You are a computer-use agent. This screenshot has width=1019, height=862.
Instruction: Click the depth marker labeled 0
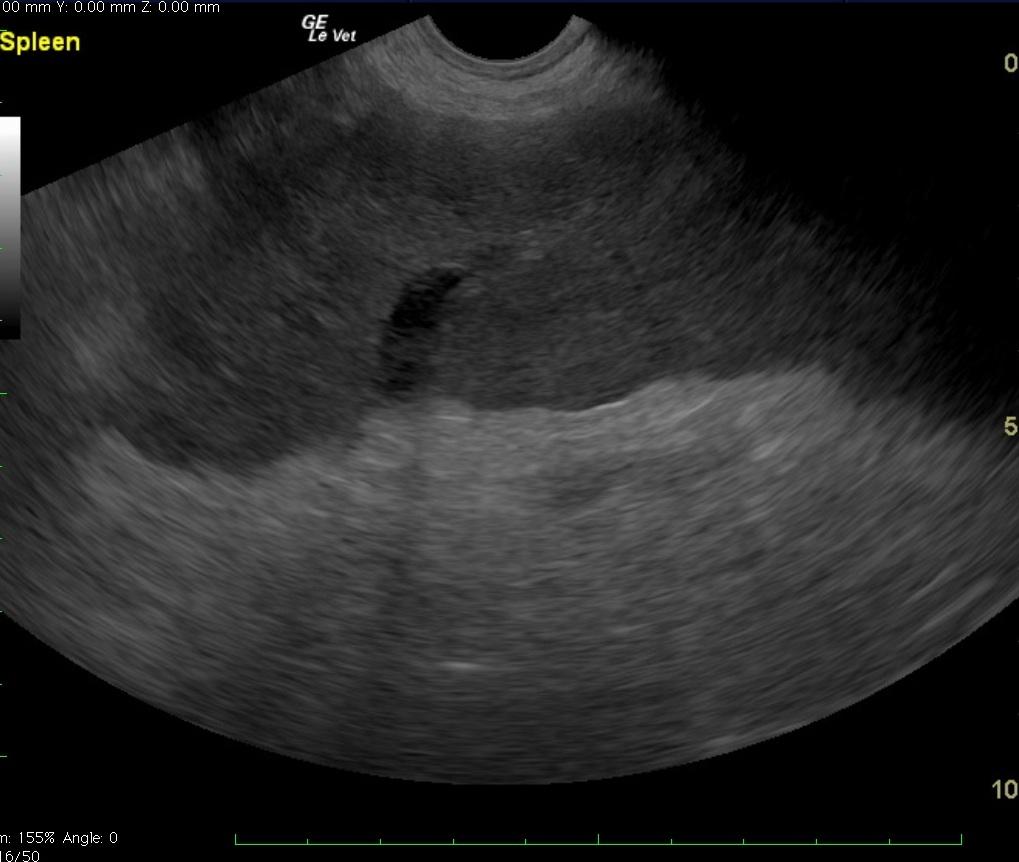pos(1009,64)
